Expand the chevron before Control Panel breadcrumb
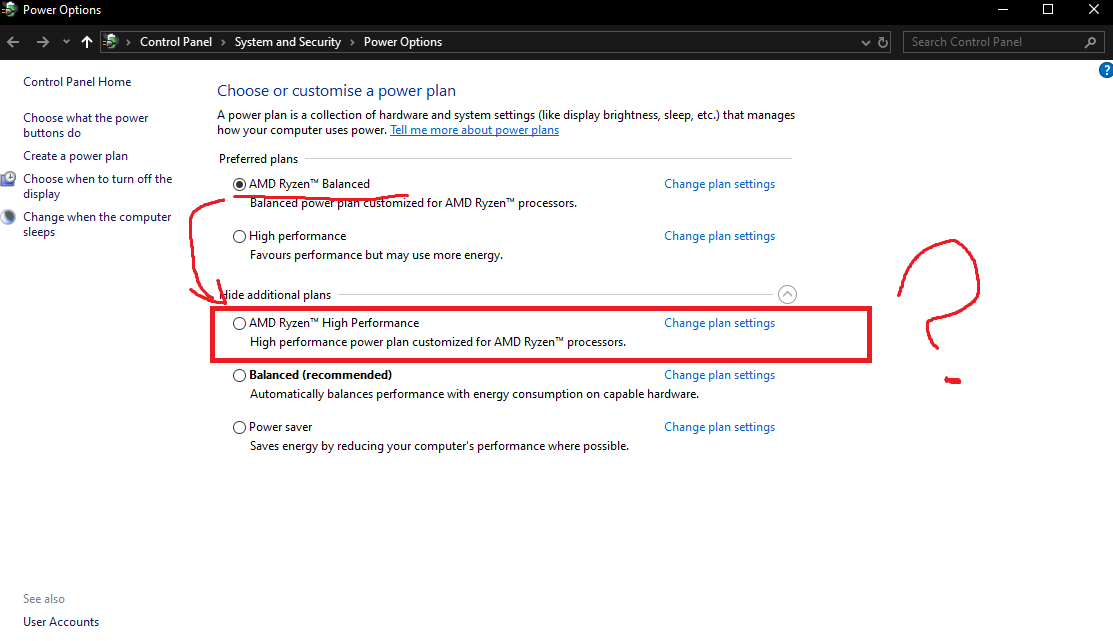Viewport: 1113px width, 641px height. 128,43
